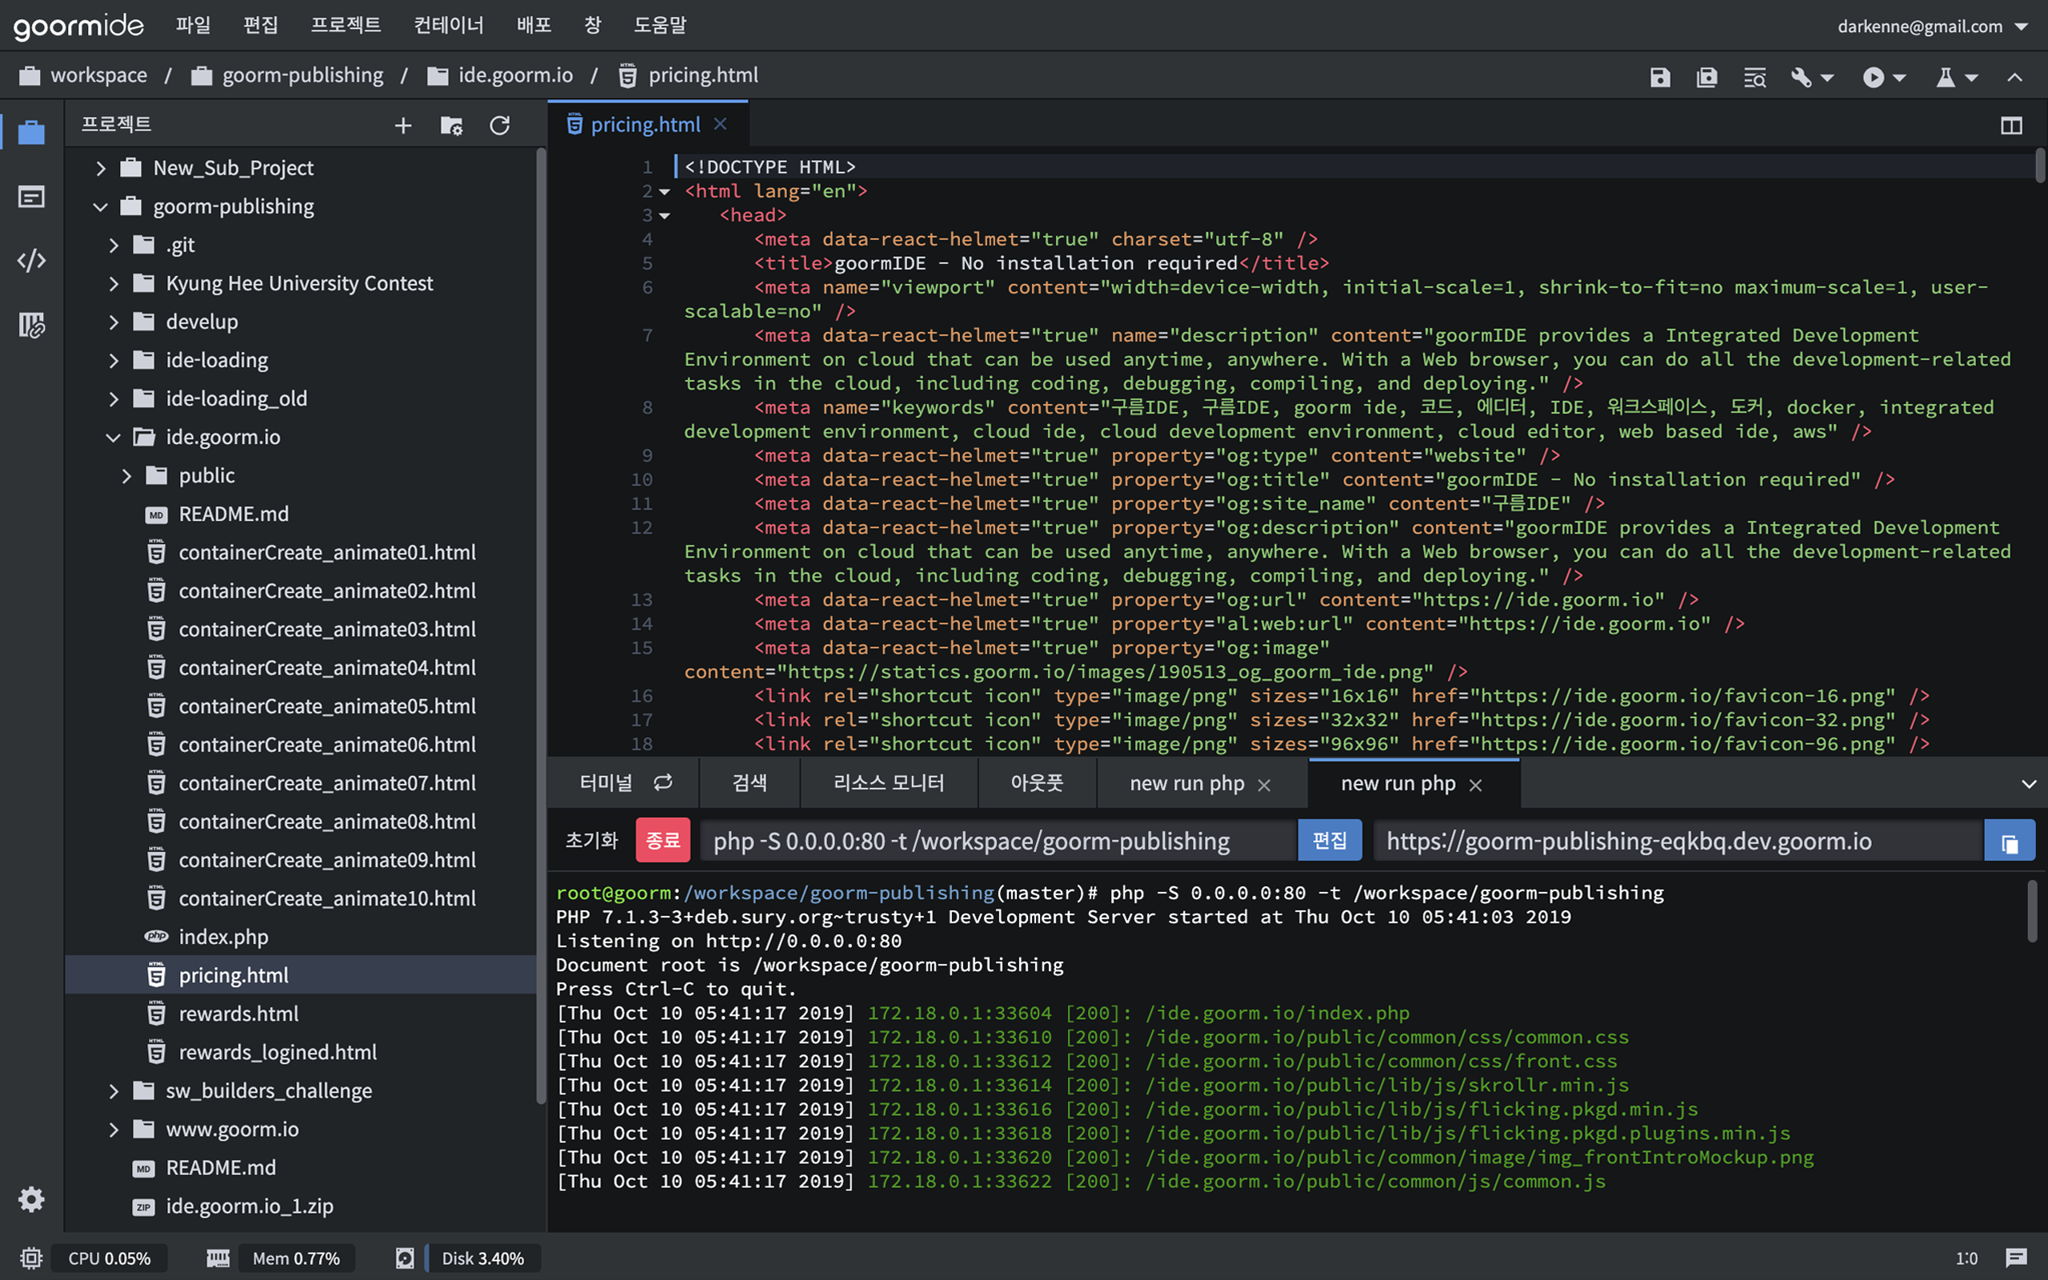2048x1280 pixels.
Task: Collapse the ide.goorm.io folder
Action: [114, 438]
